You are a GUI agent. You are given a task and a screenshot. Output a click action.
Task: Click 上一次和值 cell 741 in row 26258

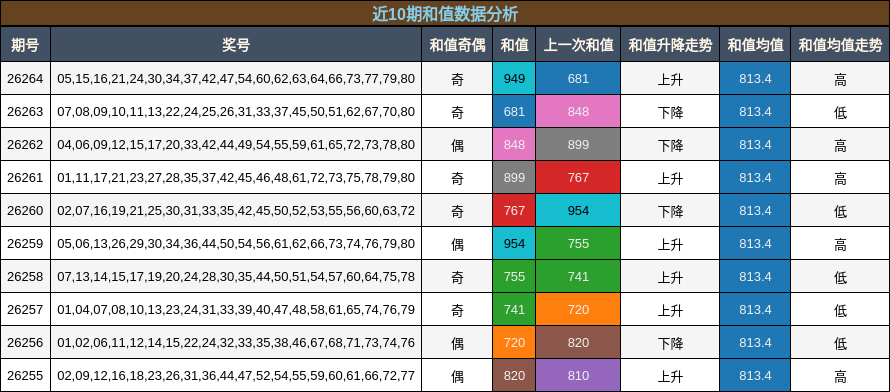pos(578,276)
